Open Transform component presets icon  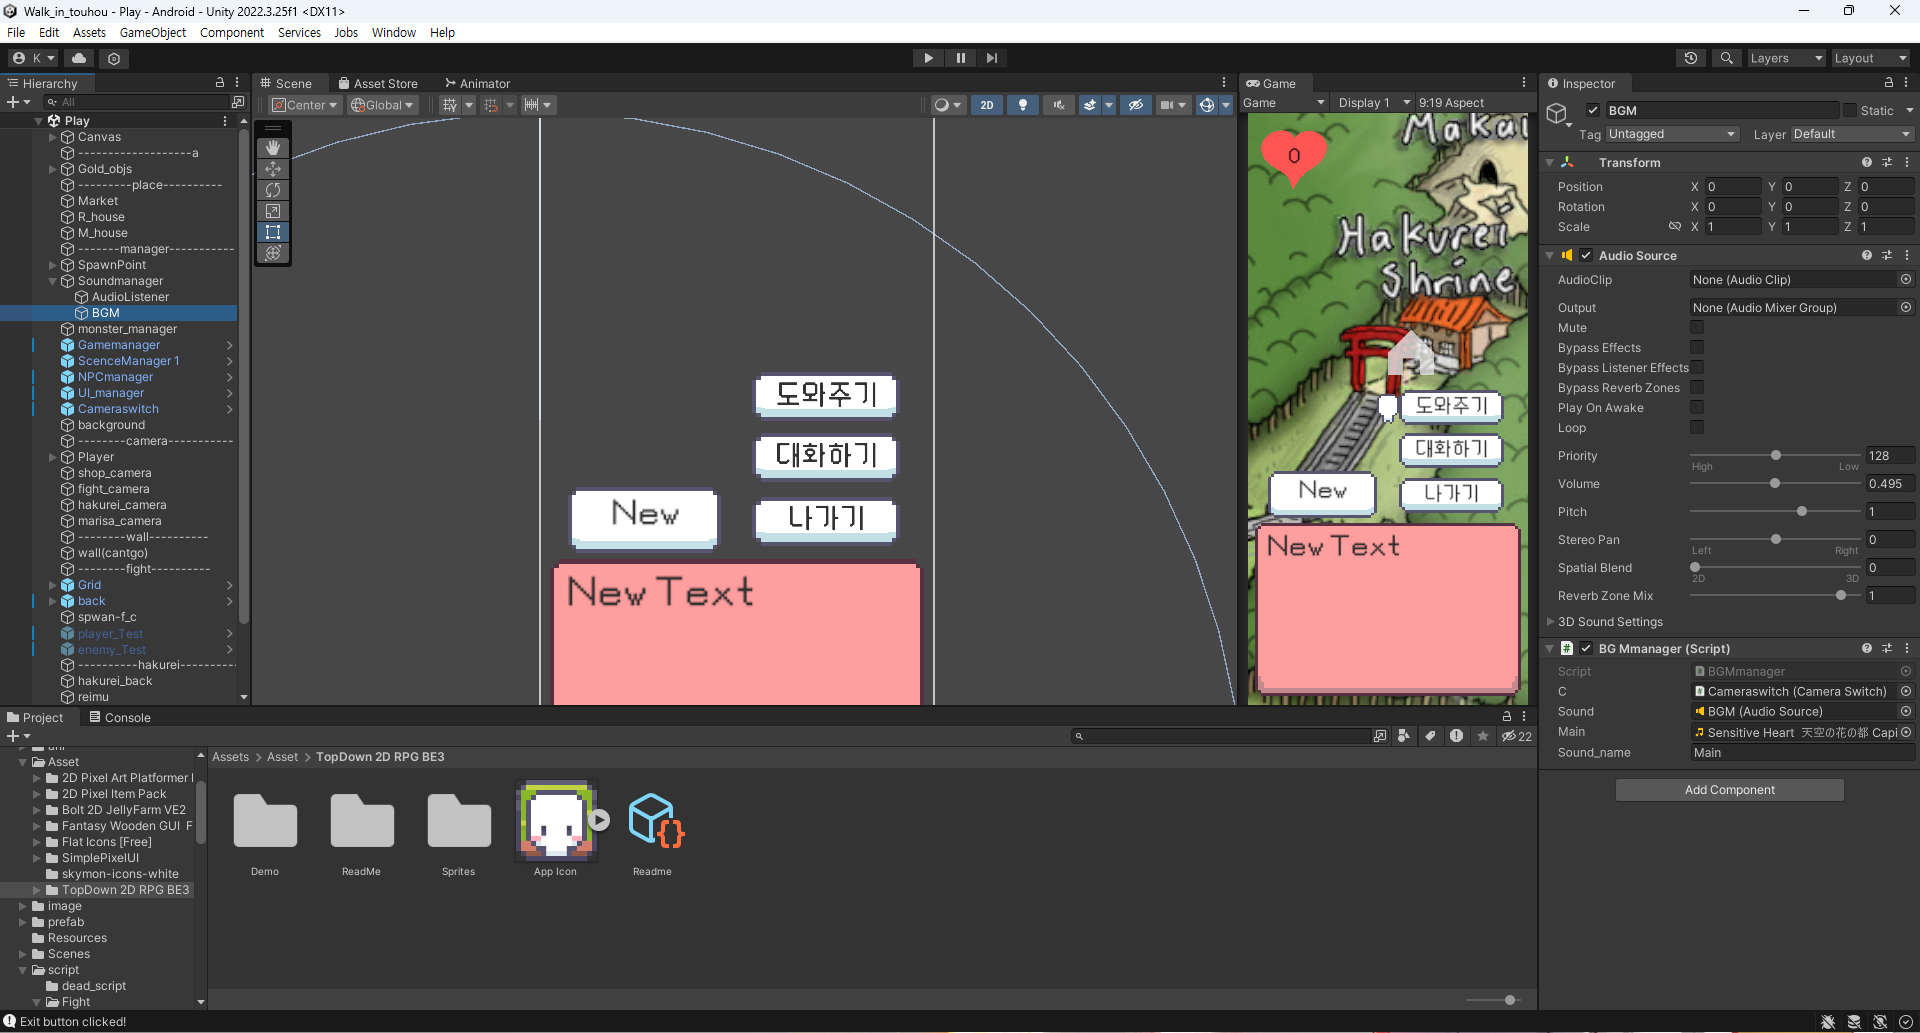pos(1887,163)
